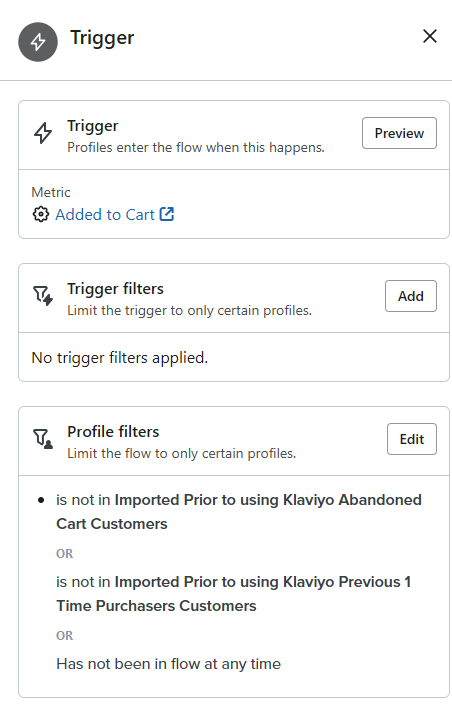452x706 pixels.
Task: Click the first OR separator in profile filters
Action: [x=64, y=553]
